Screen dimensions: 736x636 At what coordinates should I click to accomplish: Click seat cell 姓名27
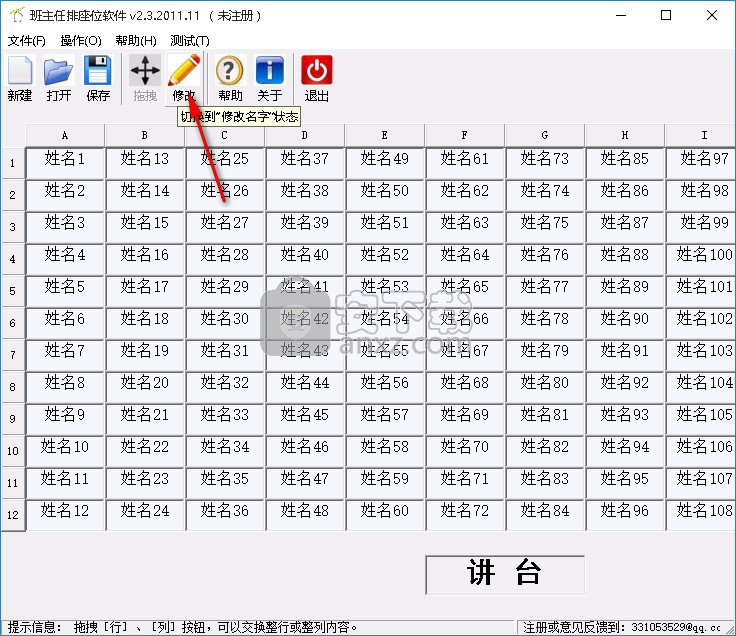[224, 227]
